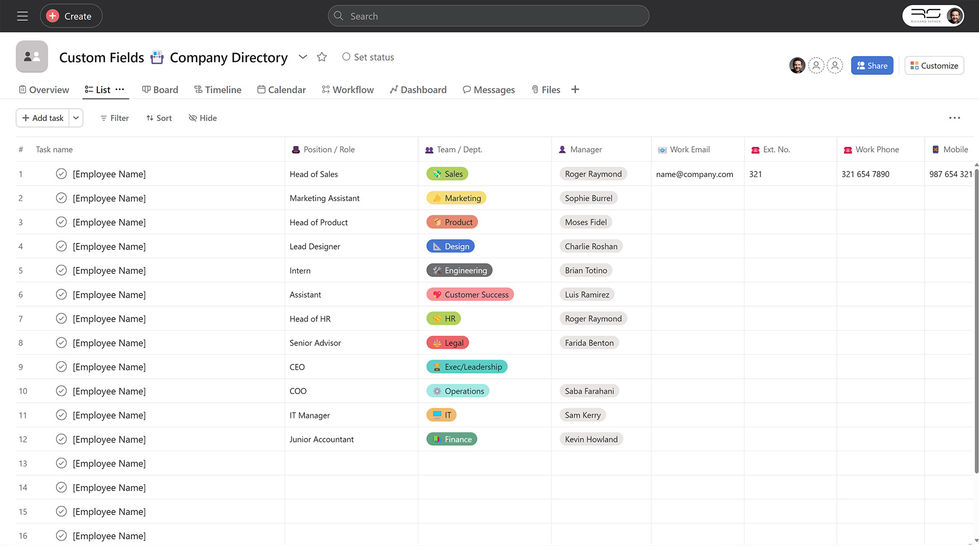The image size is (979, 546).
Task: Expand the project title dropdown chevron
Action: (x=302, y=57)
